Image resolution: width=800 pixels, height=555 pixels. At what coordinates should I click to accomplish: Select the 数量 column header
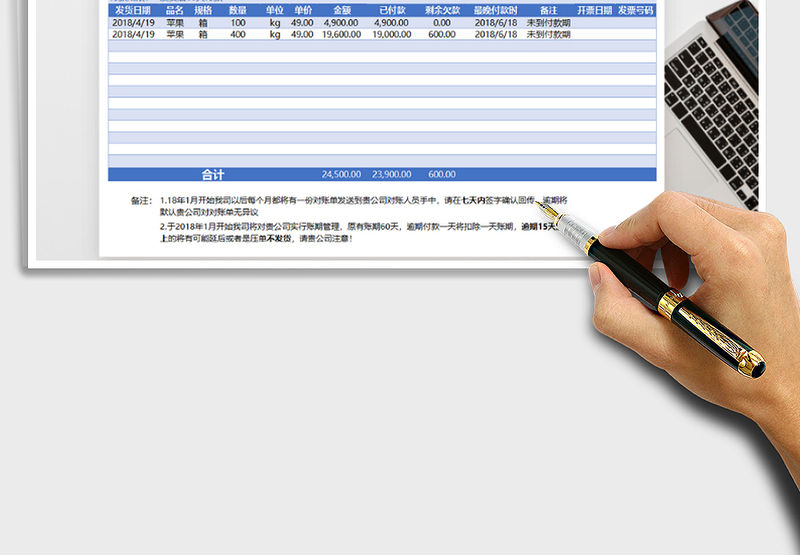coord(238,10)
